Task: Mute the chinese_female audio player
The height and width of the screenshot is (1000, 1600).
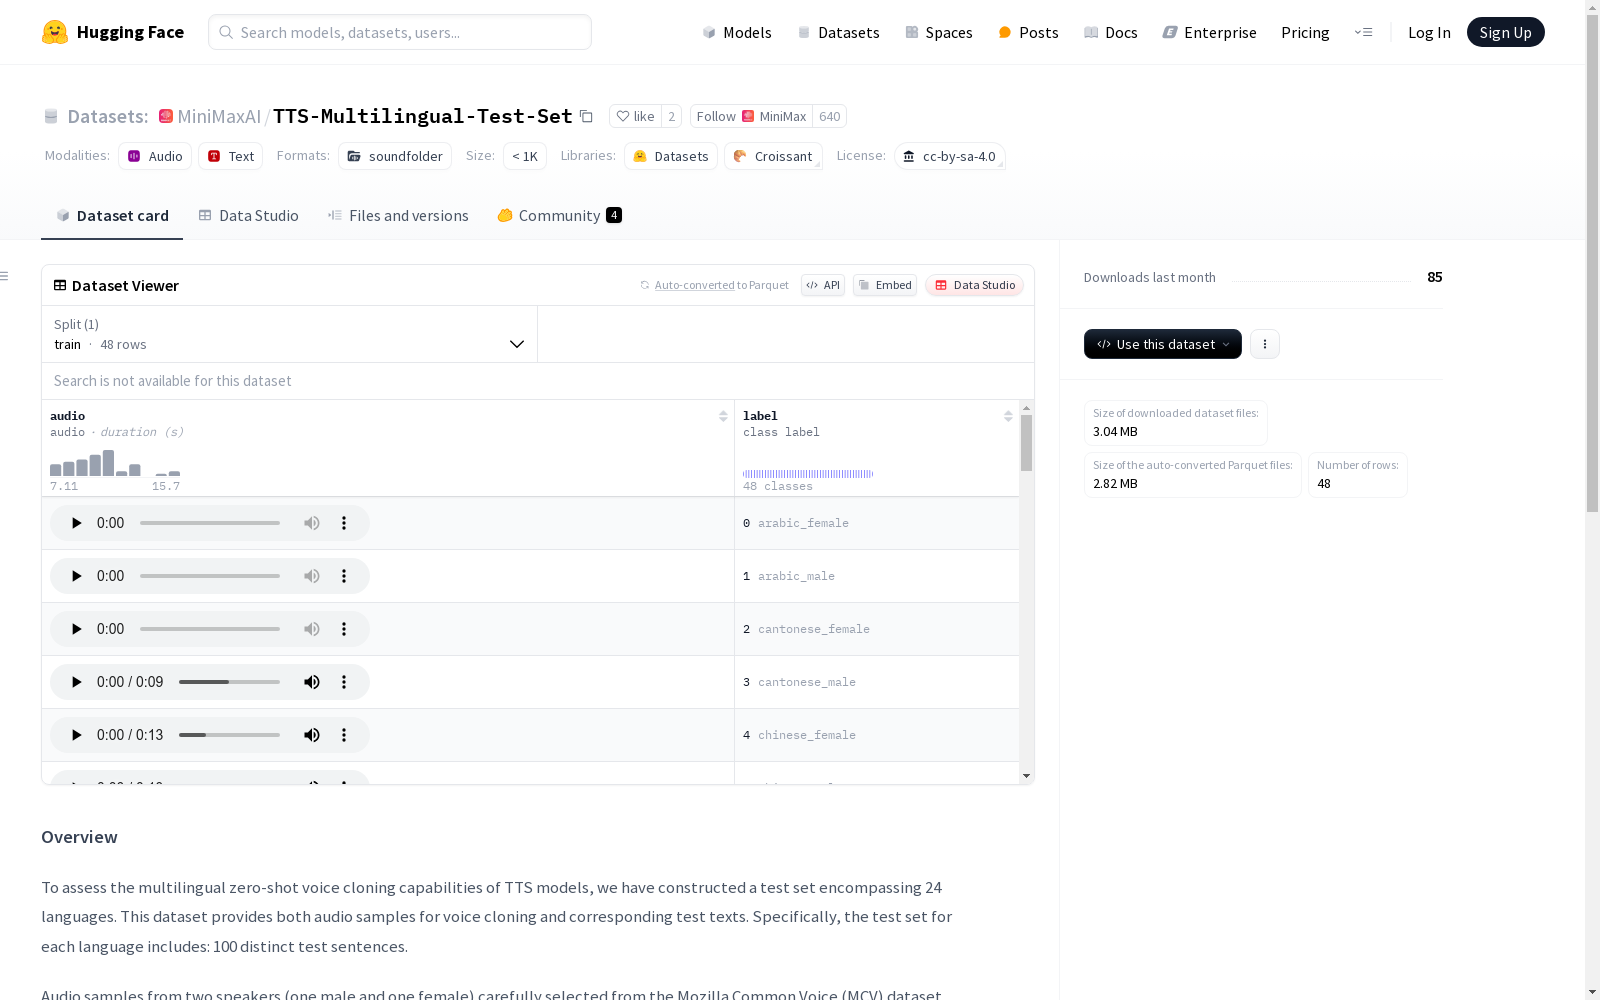Action: click(312, 735)
